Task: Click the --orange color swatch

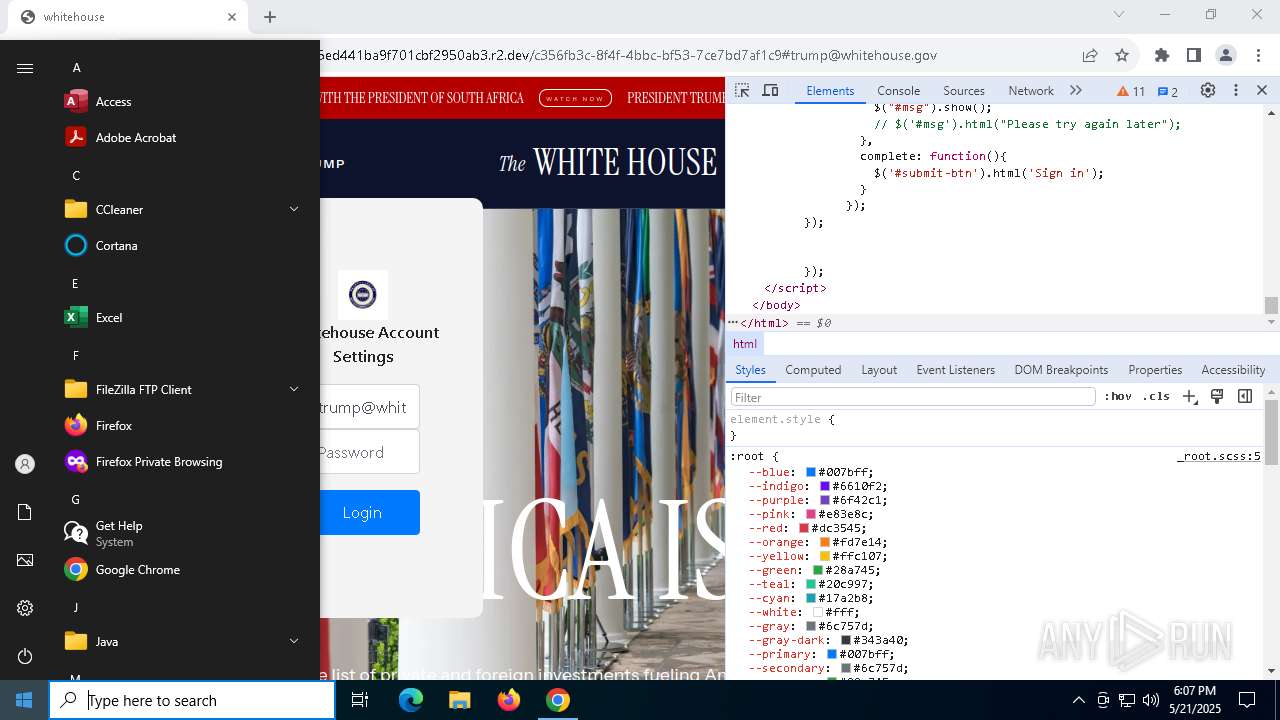Action: [x=825, y=542]
